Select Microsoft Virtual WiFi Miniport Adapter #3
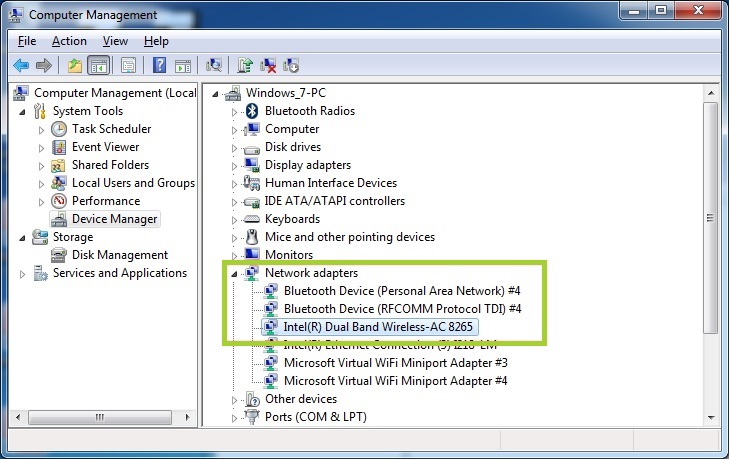Image resolution: width=729 pixels, height=459 pixels. tap(396, 363)
